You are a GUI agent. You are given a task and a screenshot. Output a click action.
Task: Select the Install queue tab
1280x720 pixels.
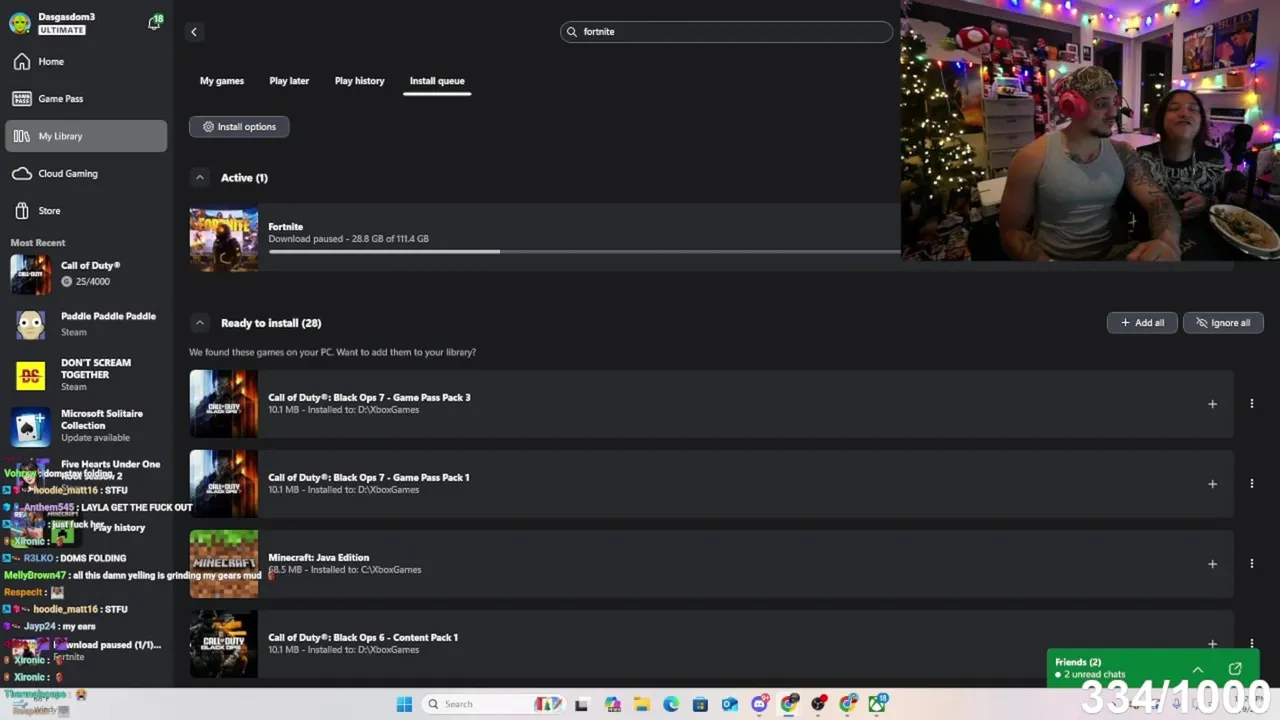click(437, 81)
